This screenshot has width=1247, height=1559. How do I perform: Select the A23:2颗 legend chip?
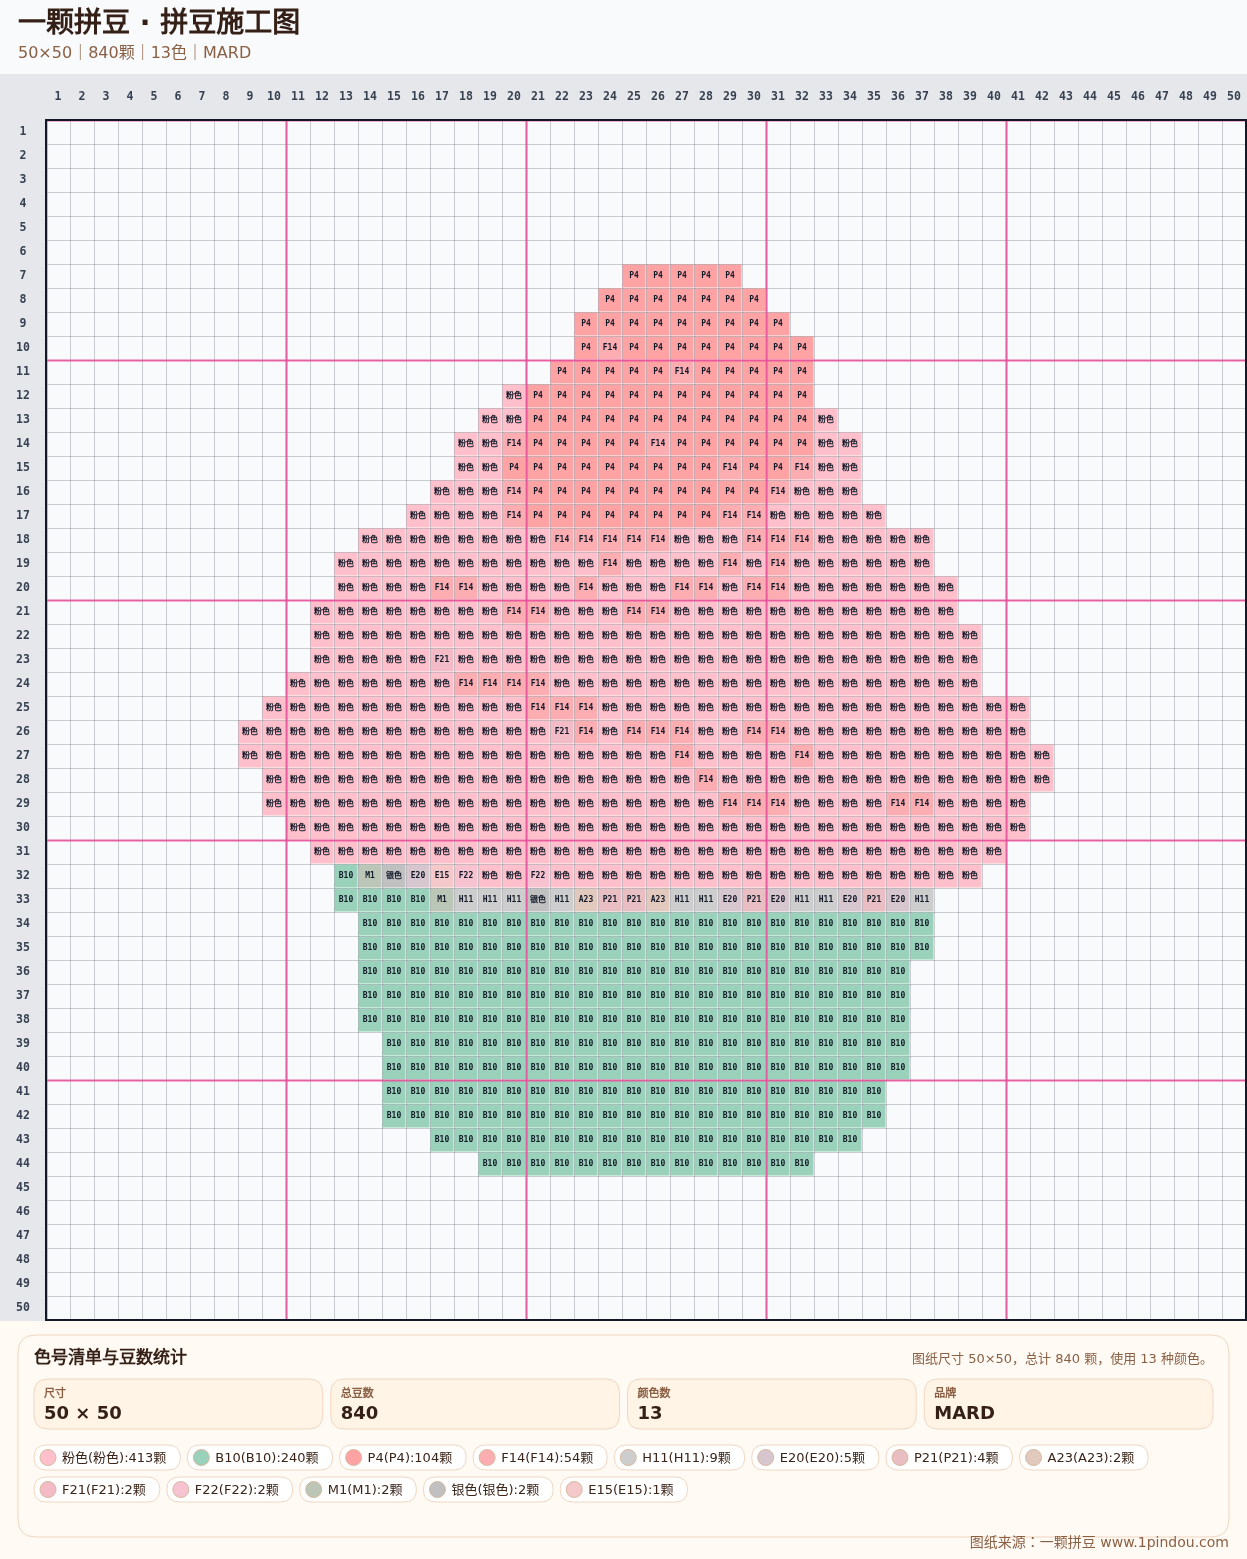[1083, 1457]
